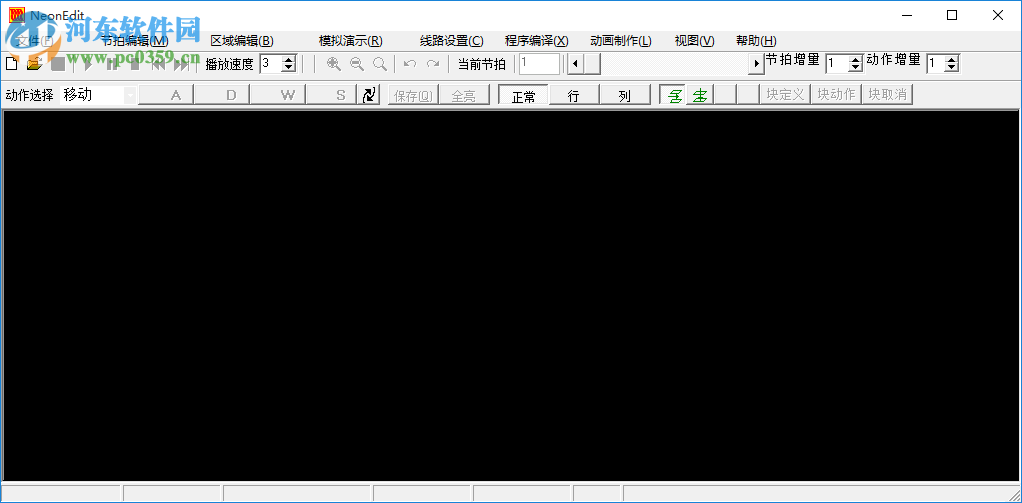Maximize the NeonEdit window

(x=952, y=16)
